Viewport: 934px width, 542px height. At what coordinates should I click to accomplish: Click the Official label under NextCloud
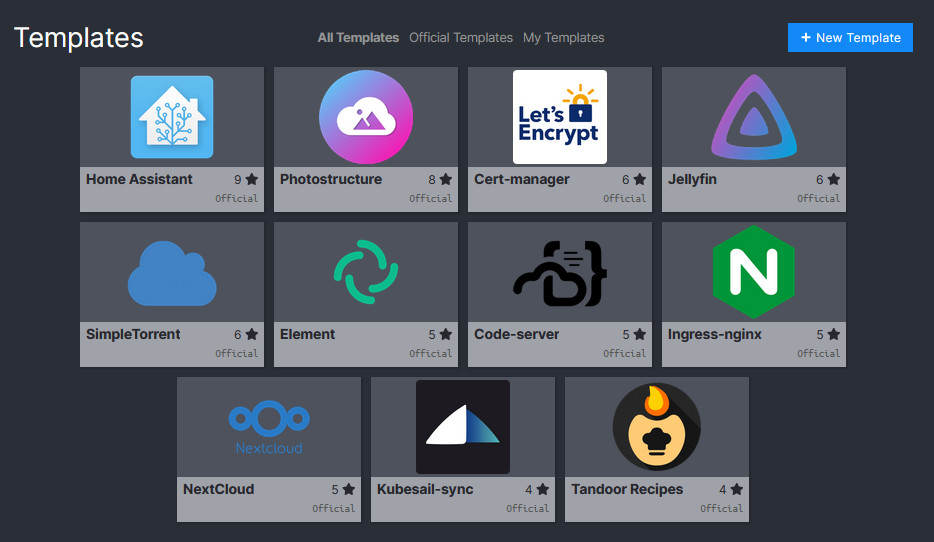point(334,508)
